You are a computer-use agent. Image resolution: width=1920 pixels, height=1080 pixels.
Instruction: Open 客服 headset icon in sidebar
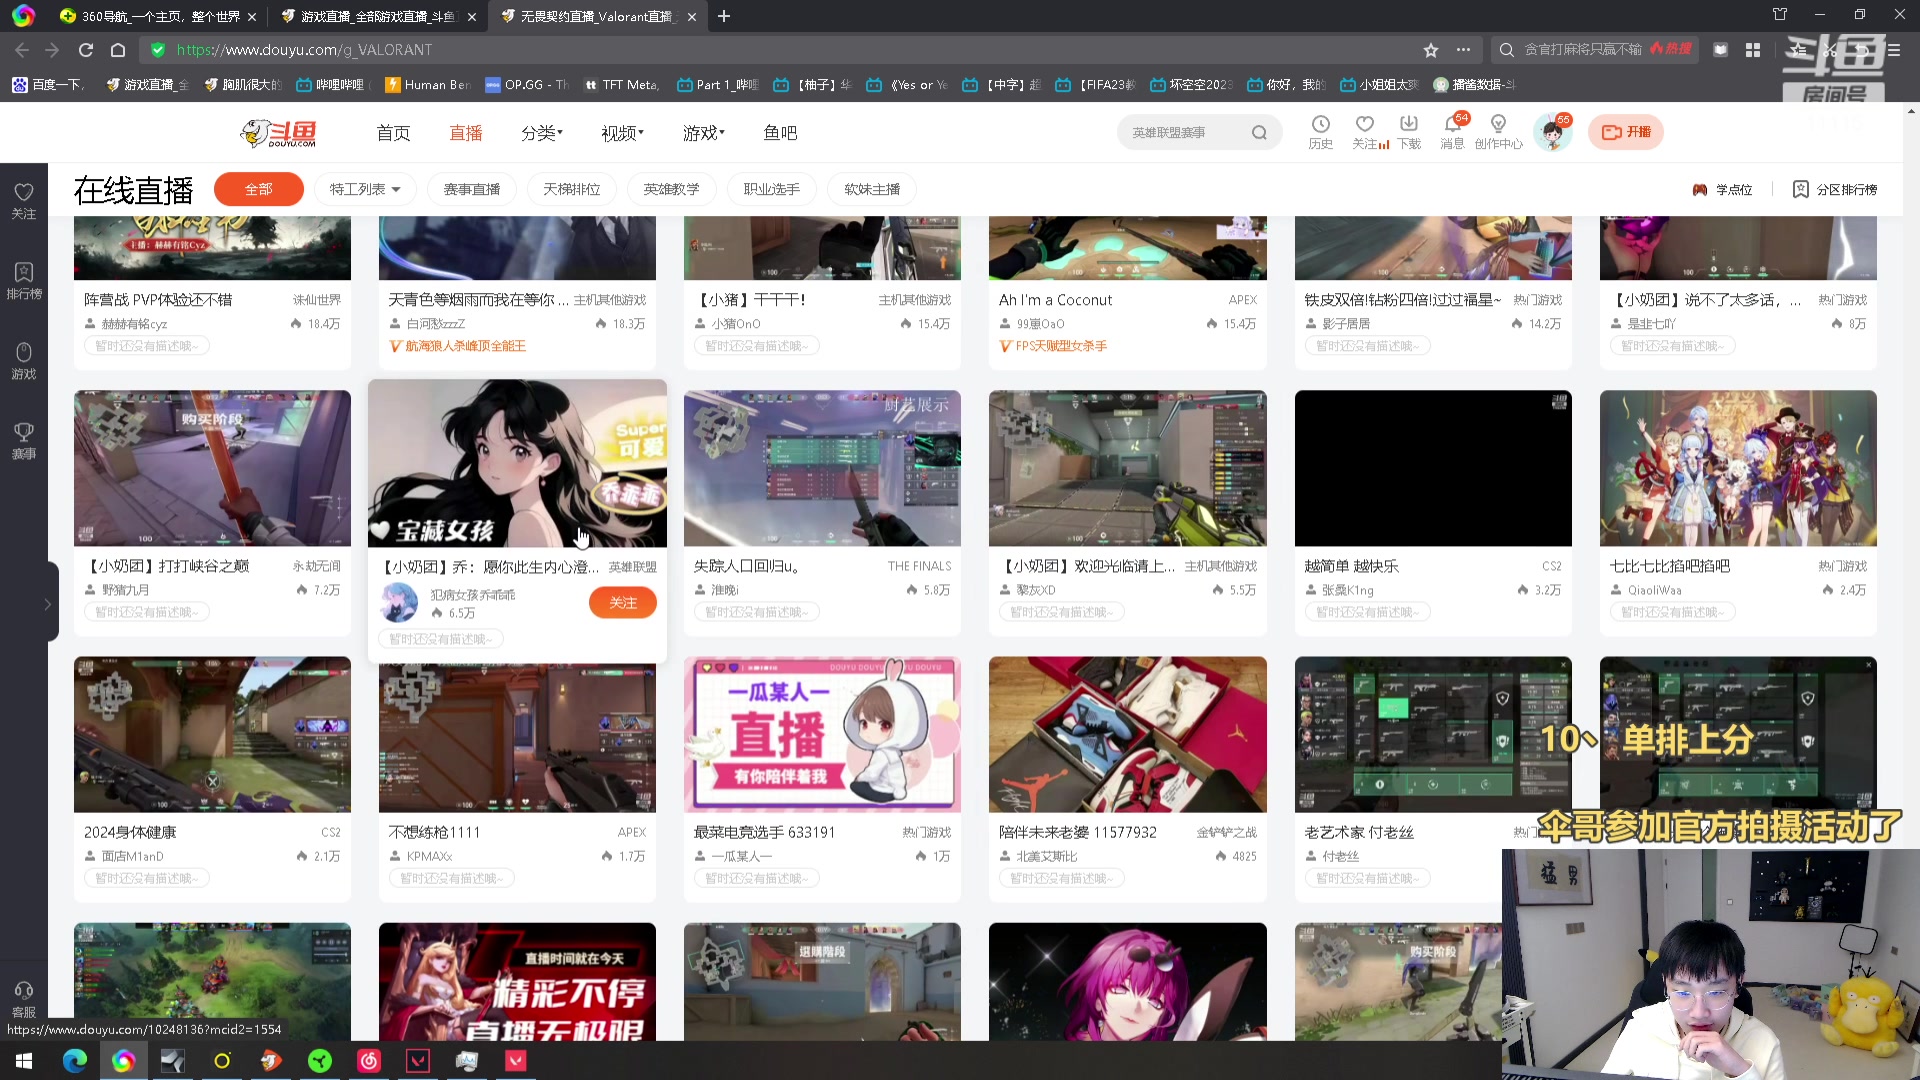coord(24,1000)
